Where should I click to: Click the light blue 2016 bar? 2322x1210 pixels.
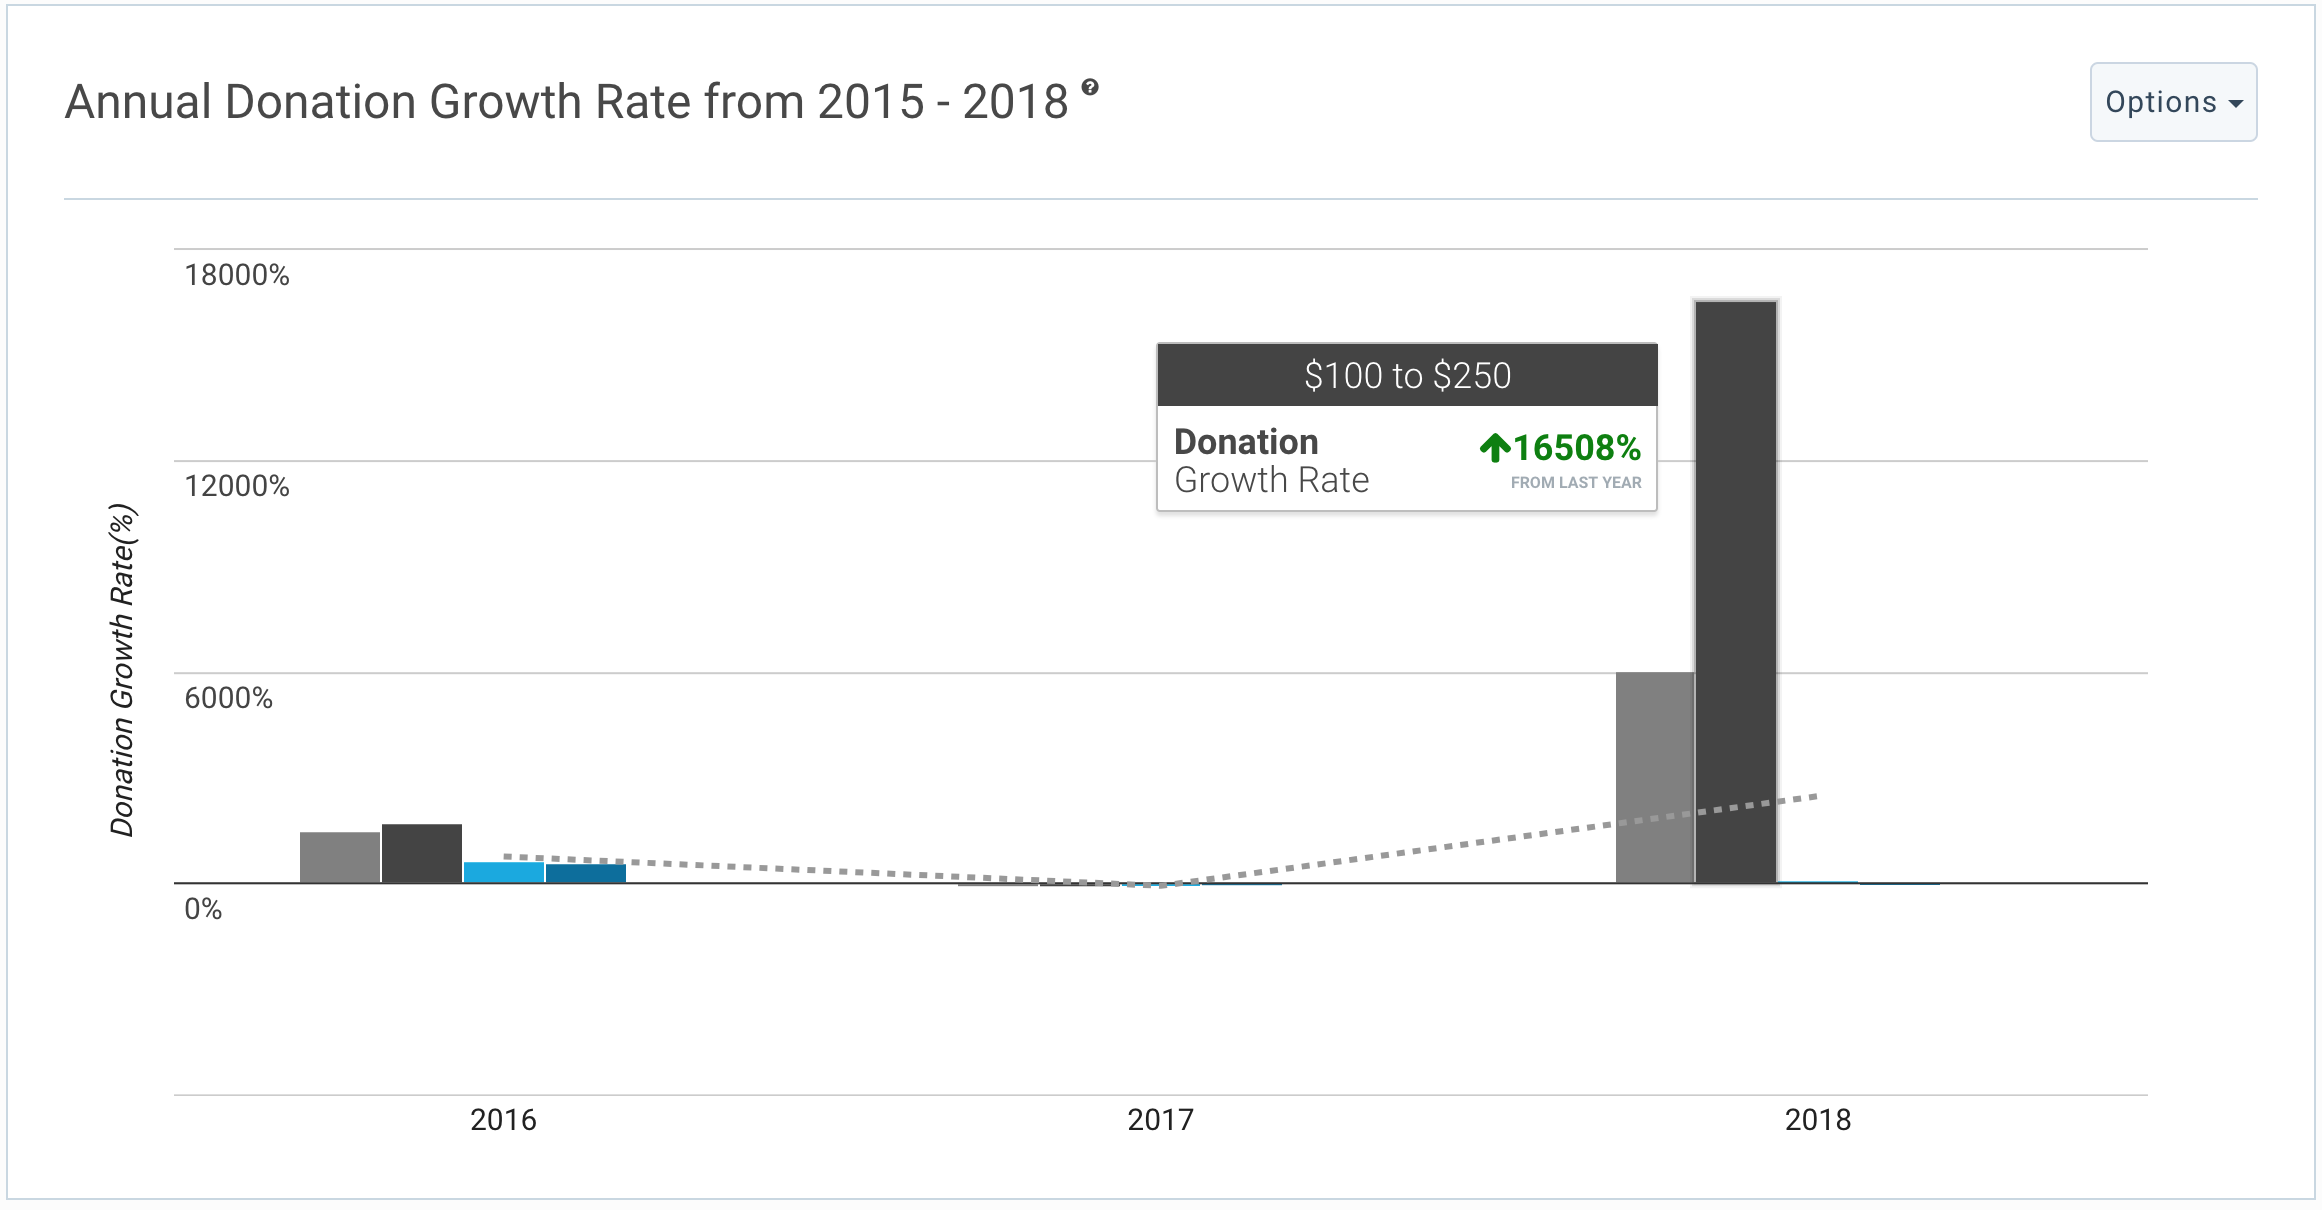click(x=504, y=872)
